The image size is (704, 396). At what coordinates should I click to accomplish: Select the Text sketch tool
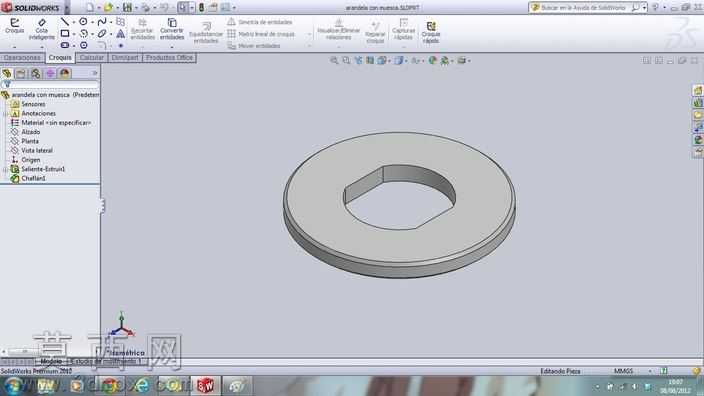[x=121, y=34]
